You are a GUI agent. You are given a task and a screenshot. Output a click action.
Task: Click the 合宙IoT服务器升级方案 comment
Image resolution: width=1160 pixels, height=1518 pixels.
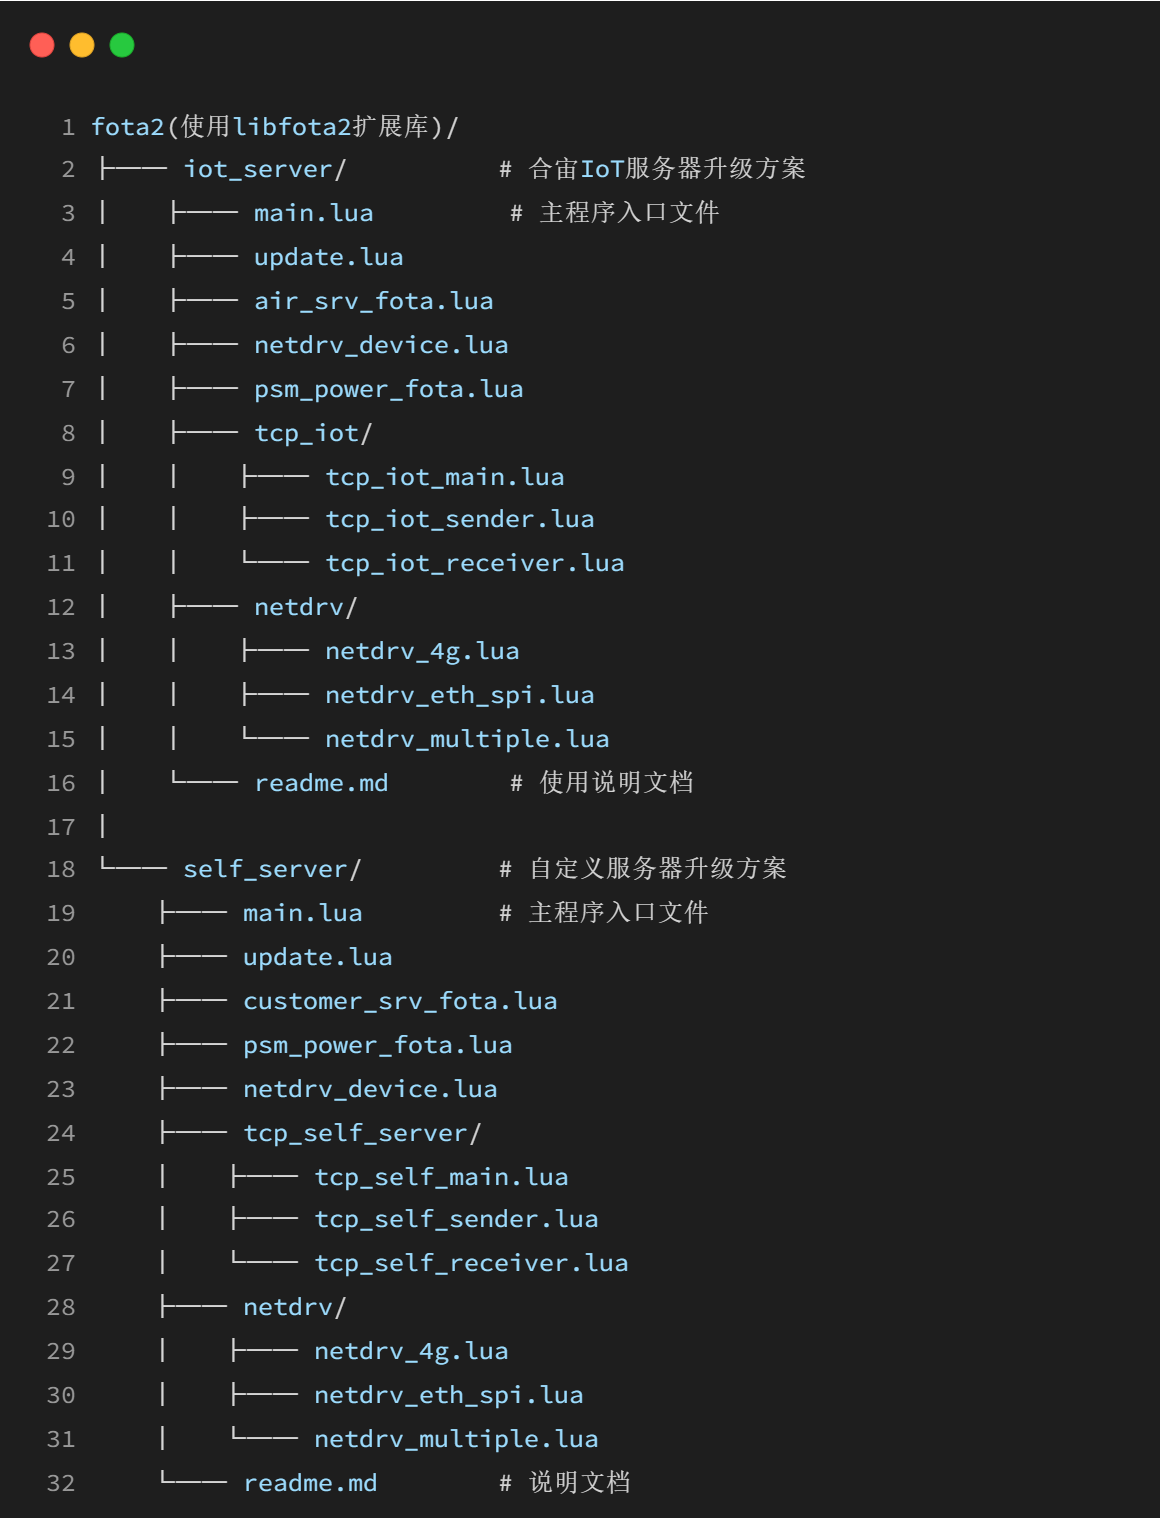[x=667, y=169]
